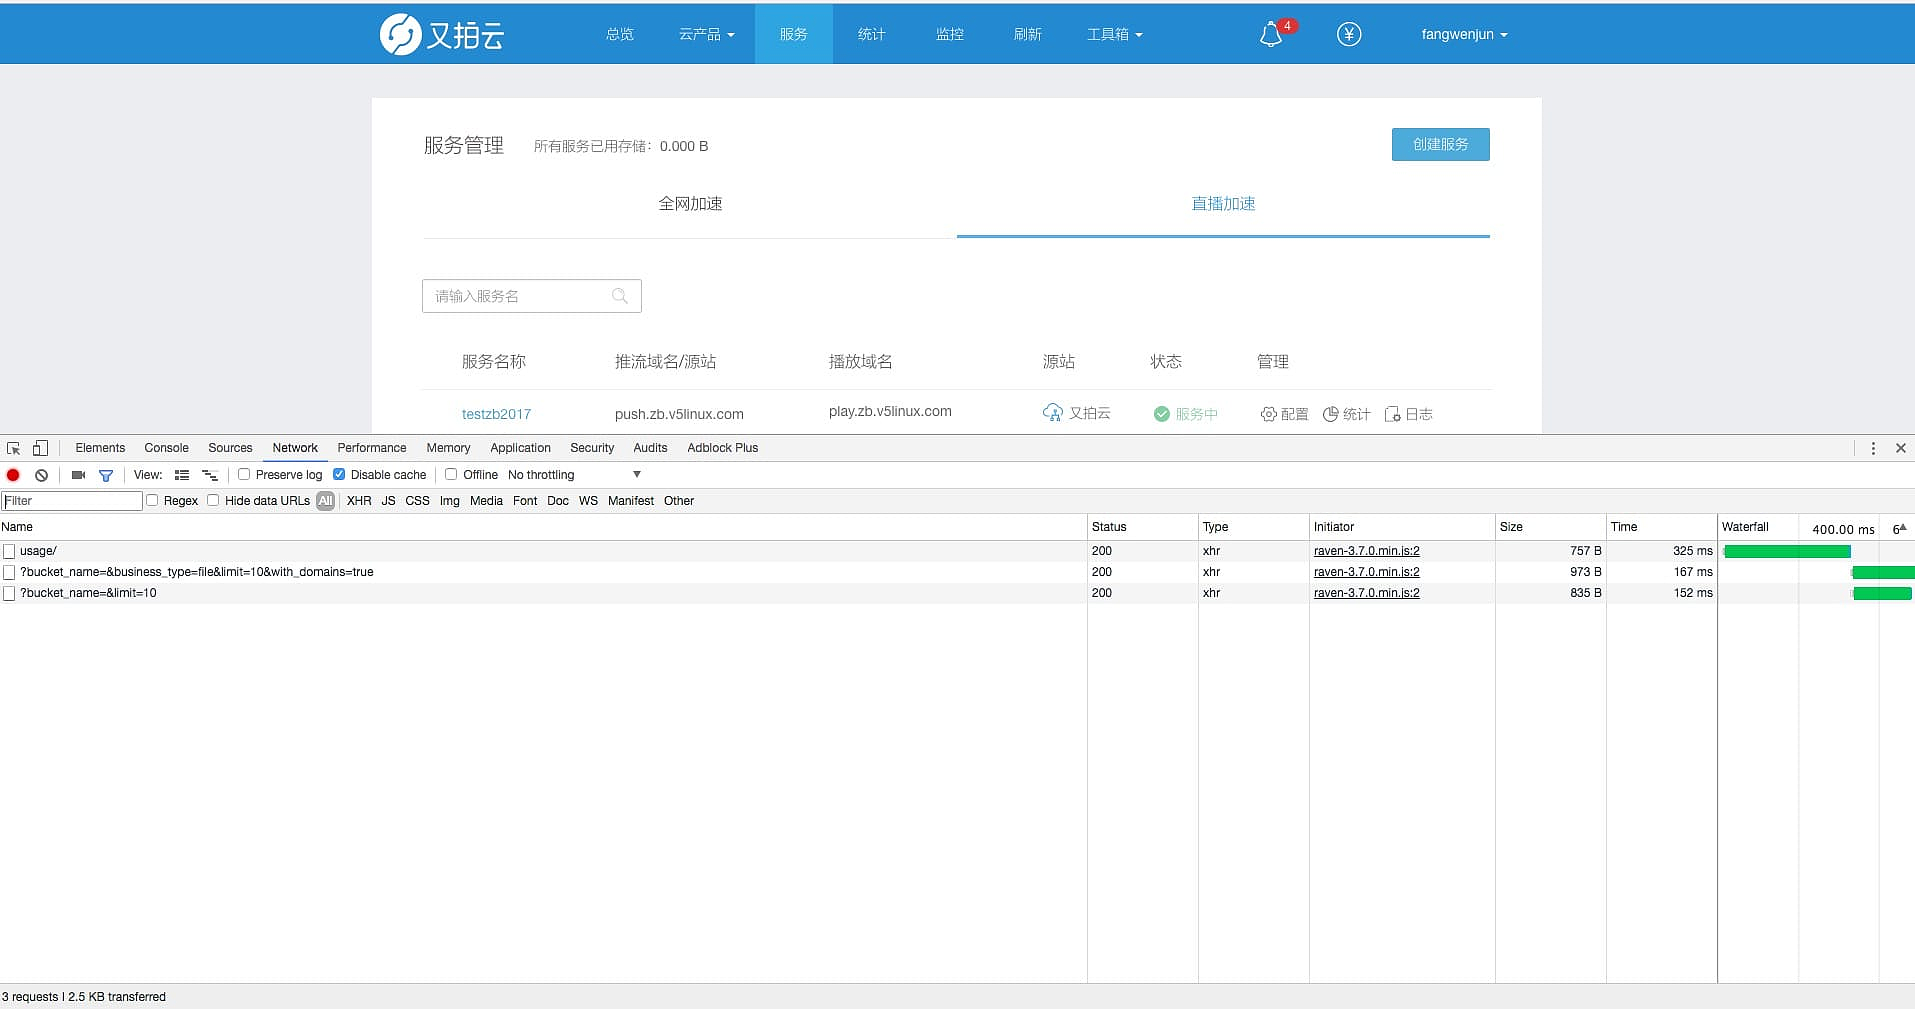Activate the inspect element picker

tap(14, 448)
